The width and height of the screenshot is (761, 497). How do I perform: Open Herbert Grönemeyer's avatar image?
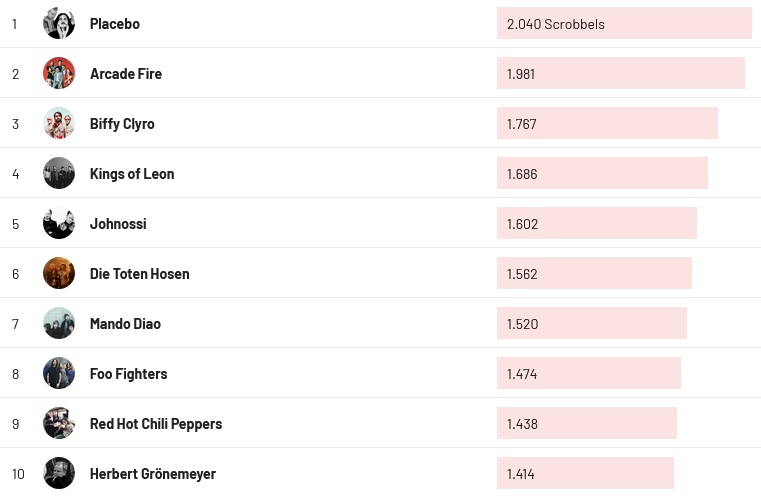pyautogui.click(x=59, y=473)
